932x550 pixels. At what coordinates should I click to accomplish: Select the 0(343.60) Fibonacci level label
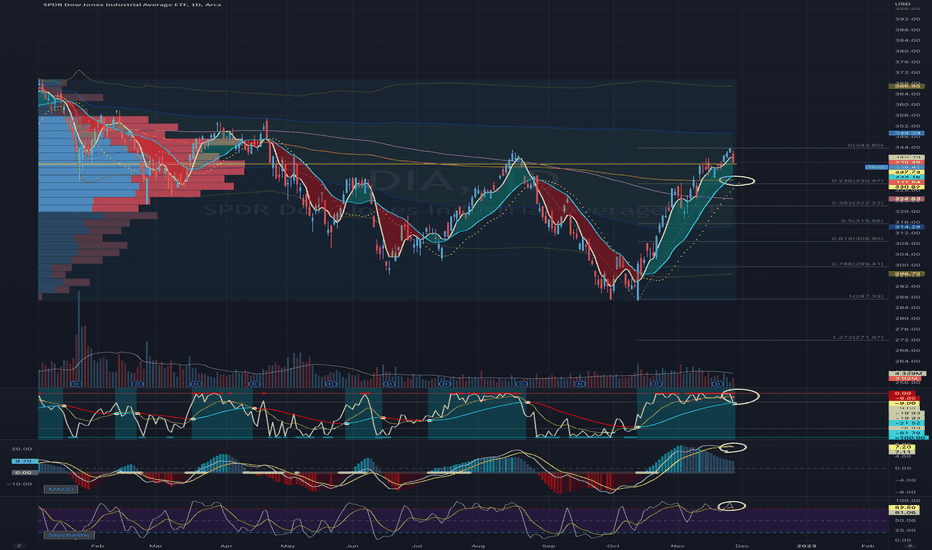pyautogui.click(x=865, y=145)
